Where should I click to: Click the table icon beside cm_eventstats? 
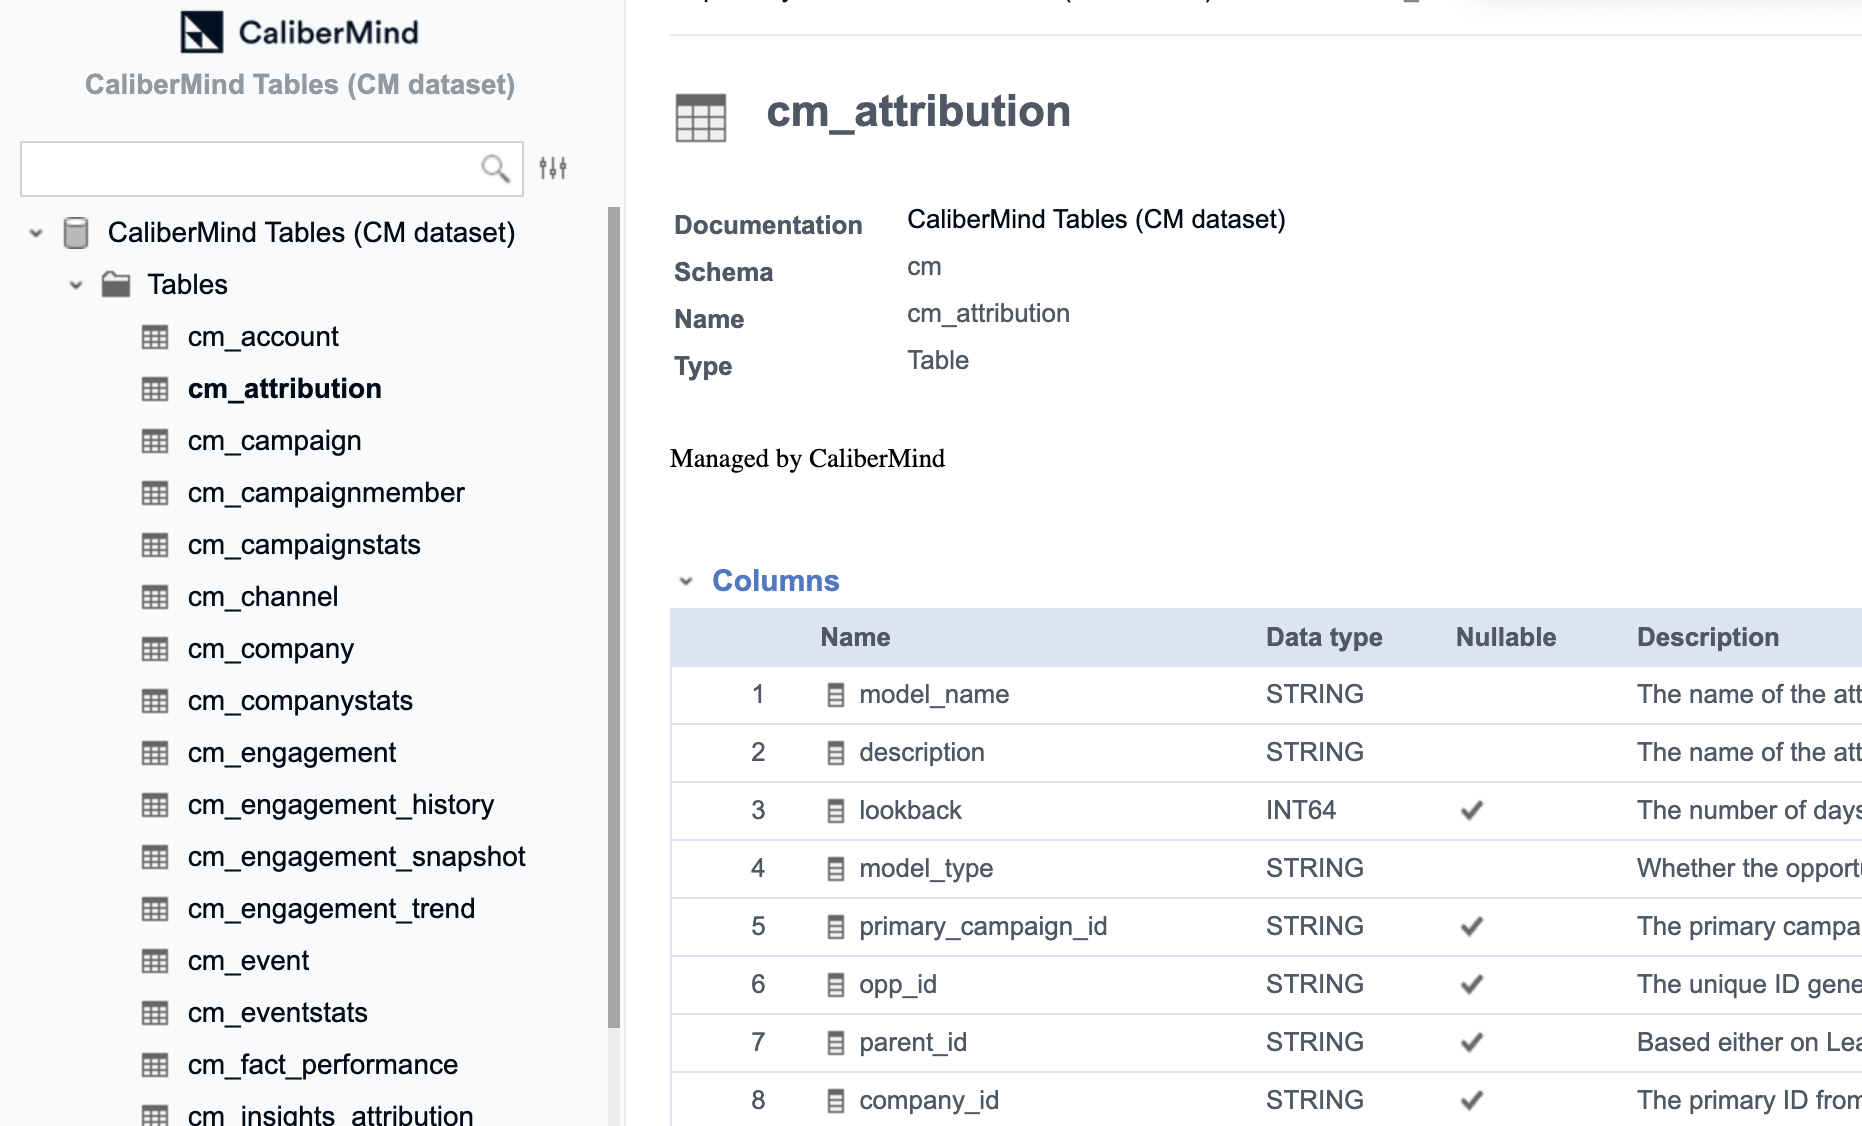(x=155, y=1013)
